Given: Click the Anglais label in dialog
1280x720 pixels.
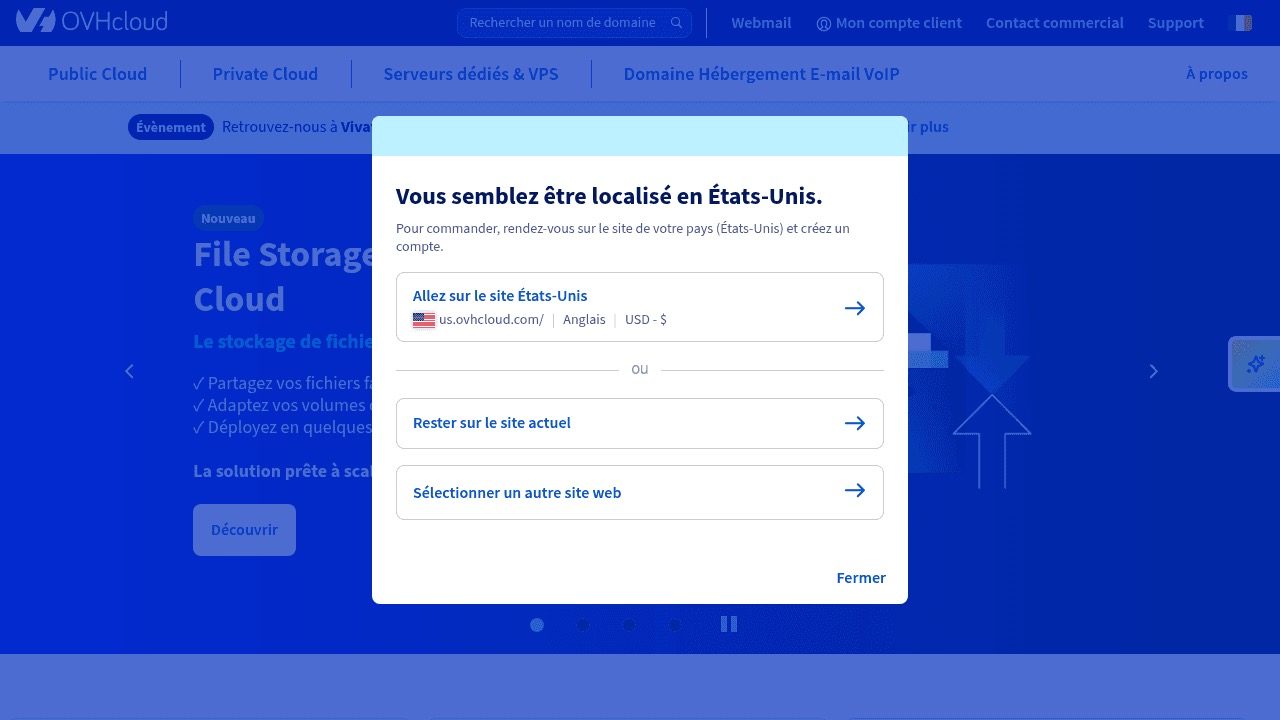Looking at the screenshot, I should [x=584, y=320].
